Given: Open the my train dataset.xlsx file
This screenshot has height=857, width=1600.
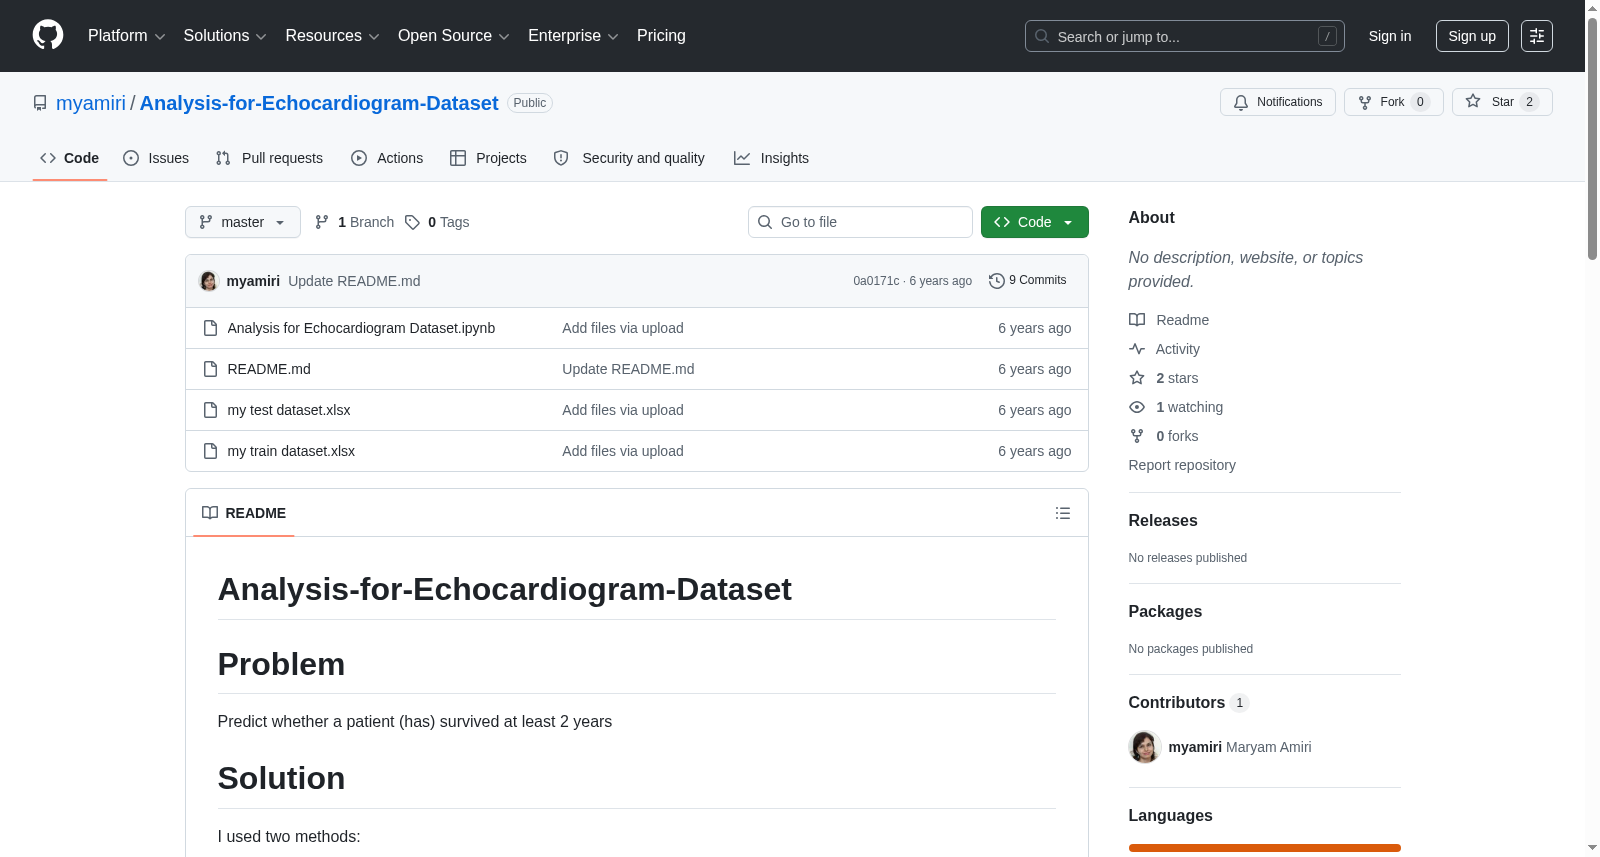Looking at the screenshot, I should pyautogui.click(x=291, y=451).
